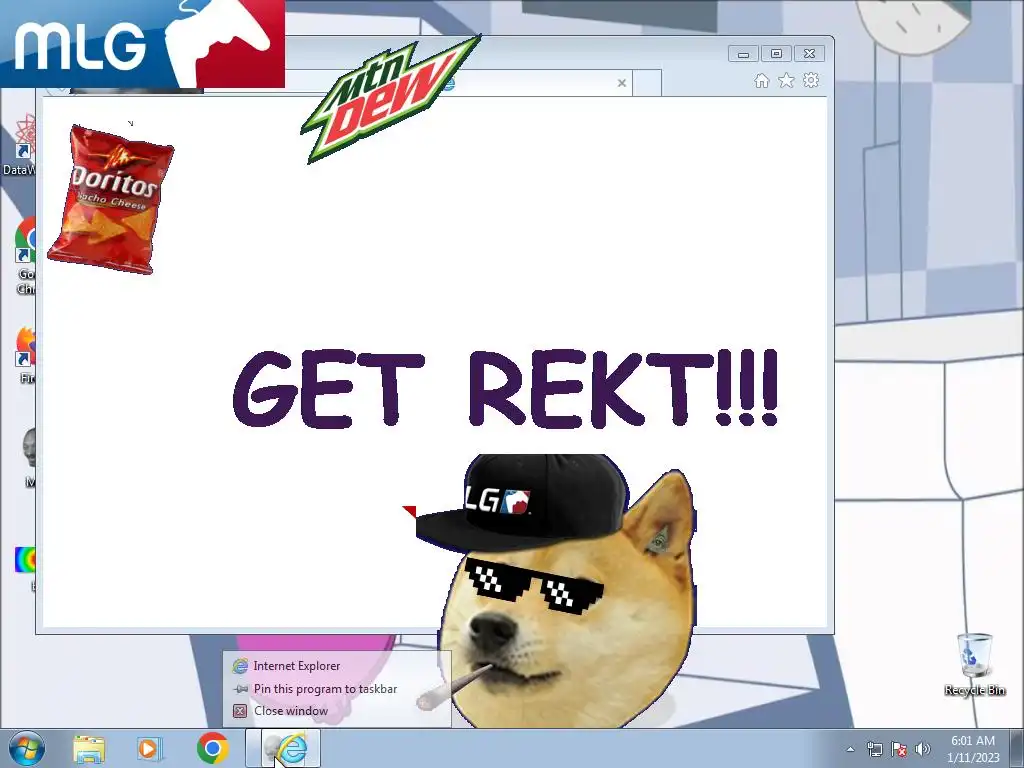Maximize the Internet Explorer window
This screenshot has height=768, width=1024.
click(776, 54)
